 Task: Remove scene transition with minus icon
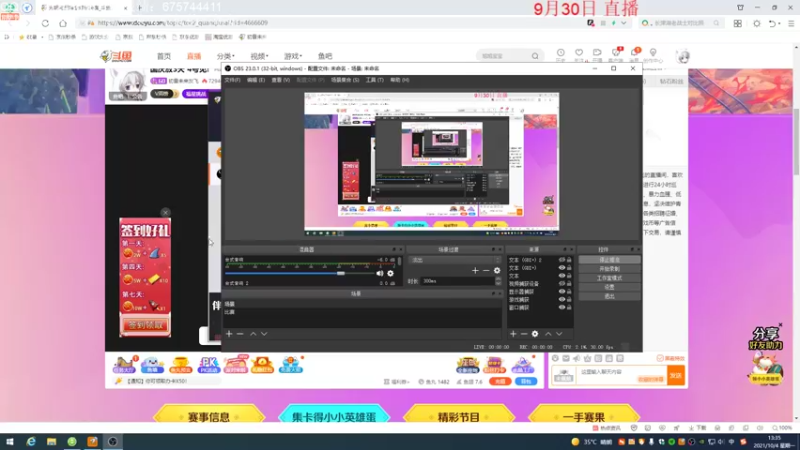[x=486, y=270]
